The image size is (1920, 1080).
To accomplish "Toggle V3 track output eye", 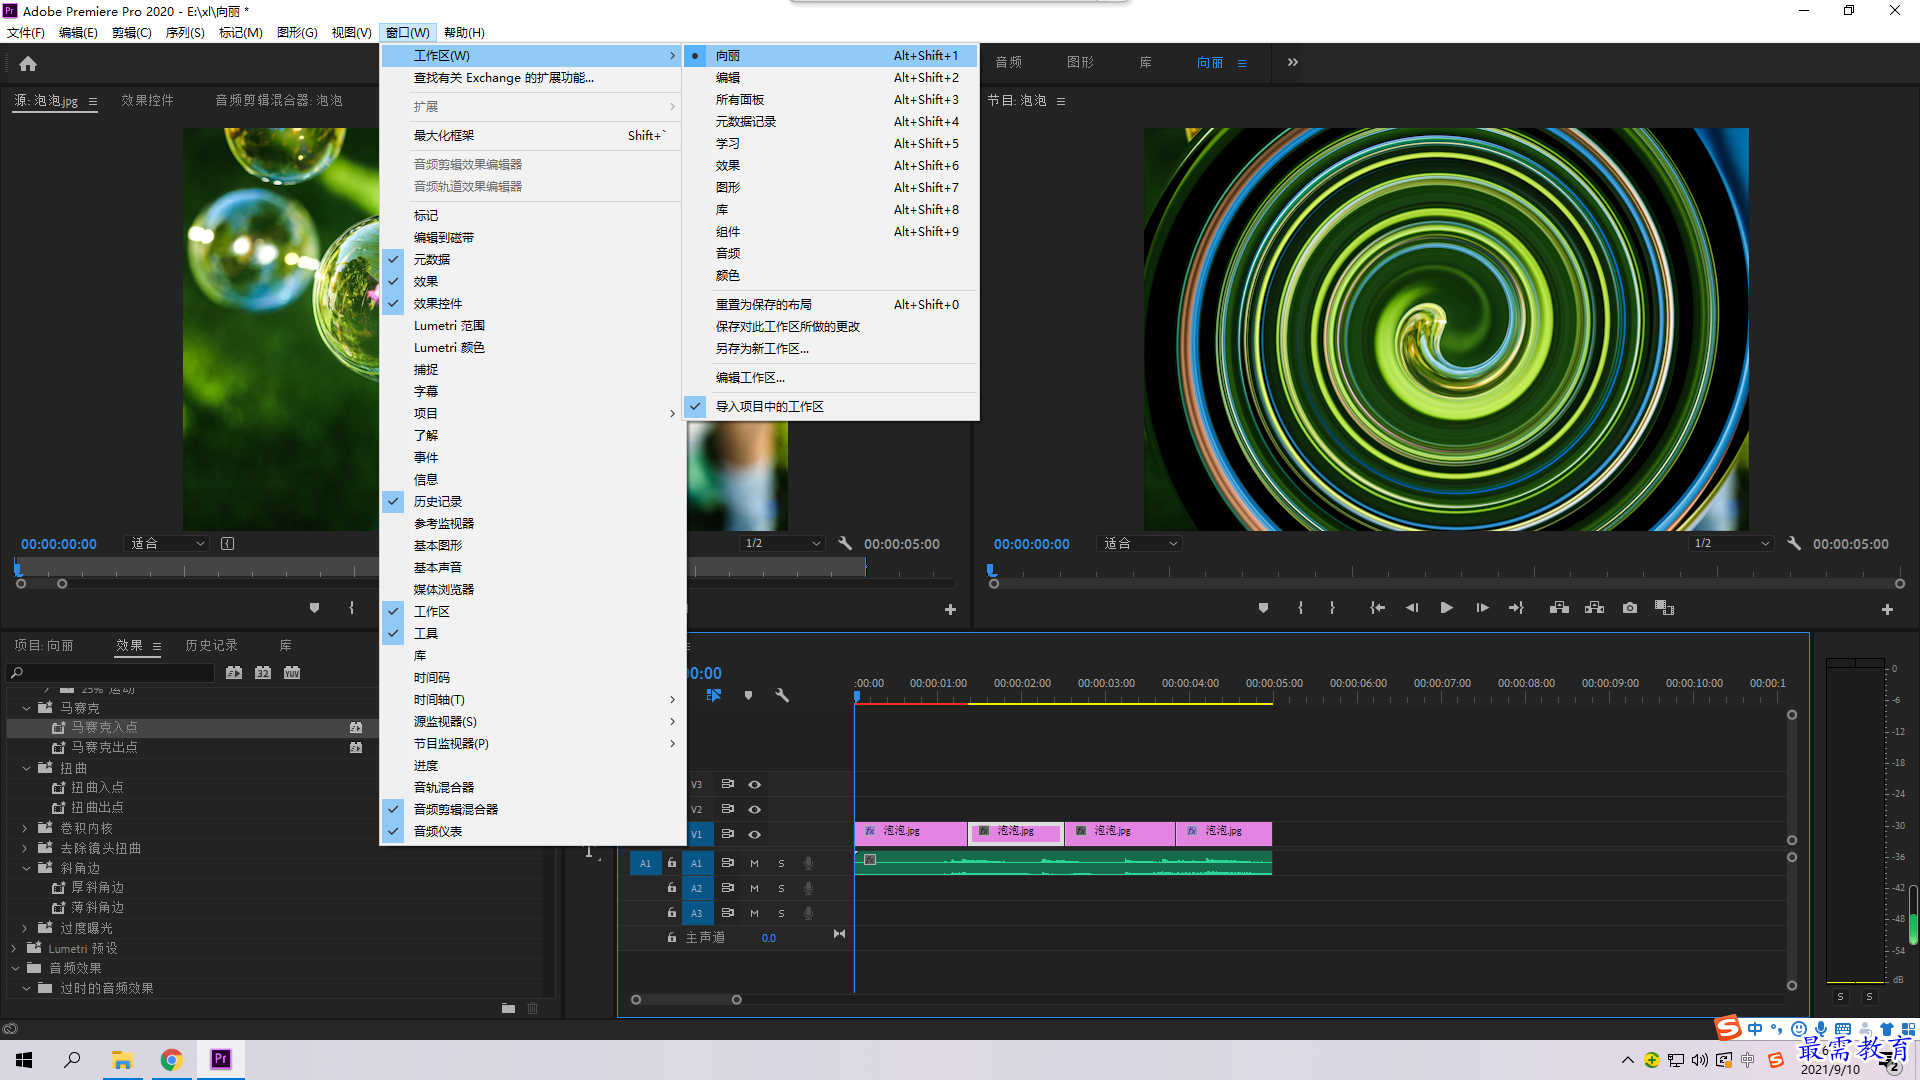I will 754,785.
